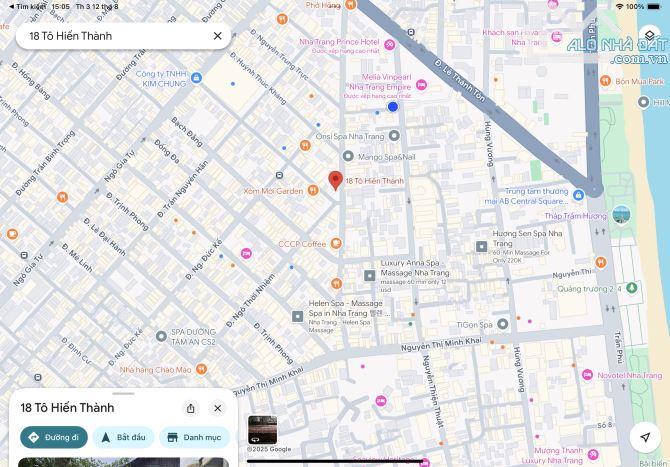Open the Danh mục chip

coord(194,437)
